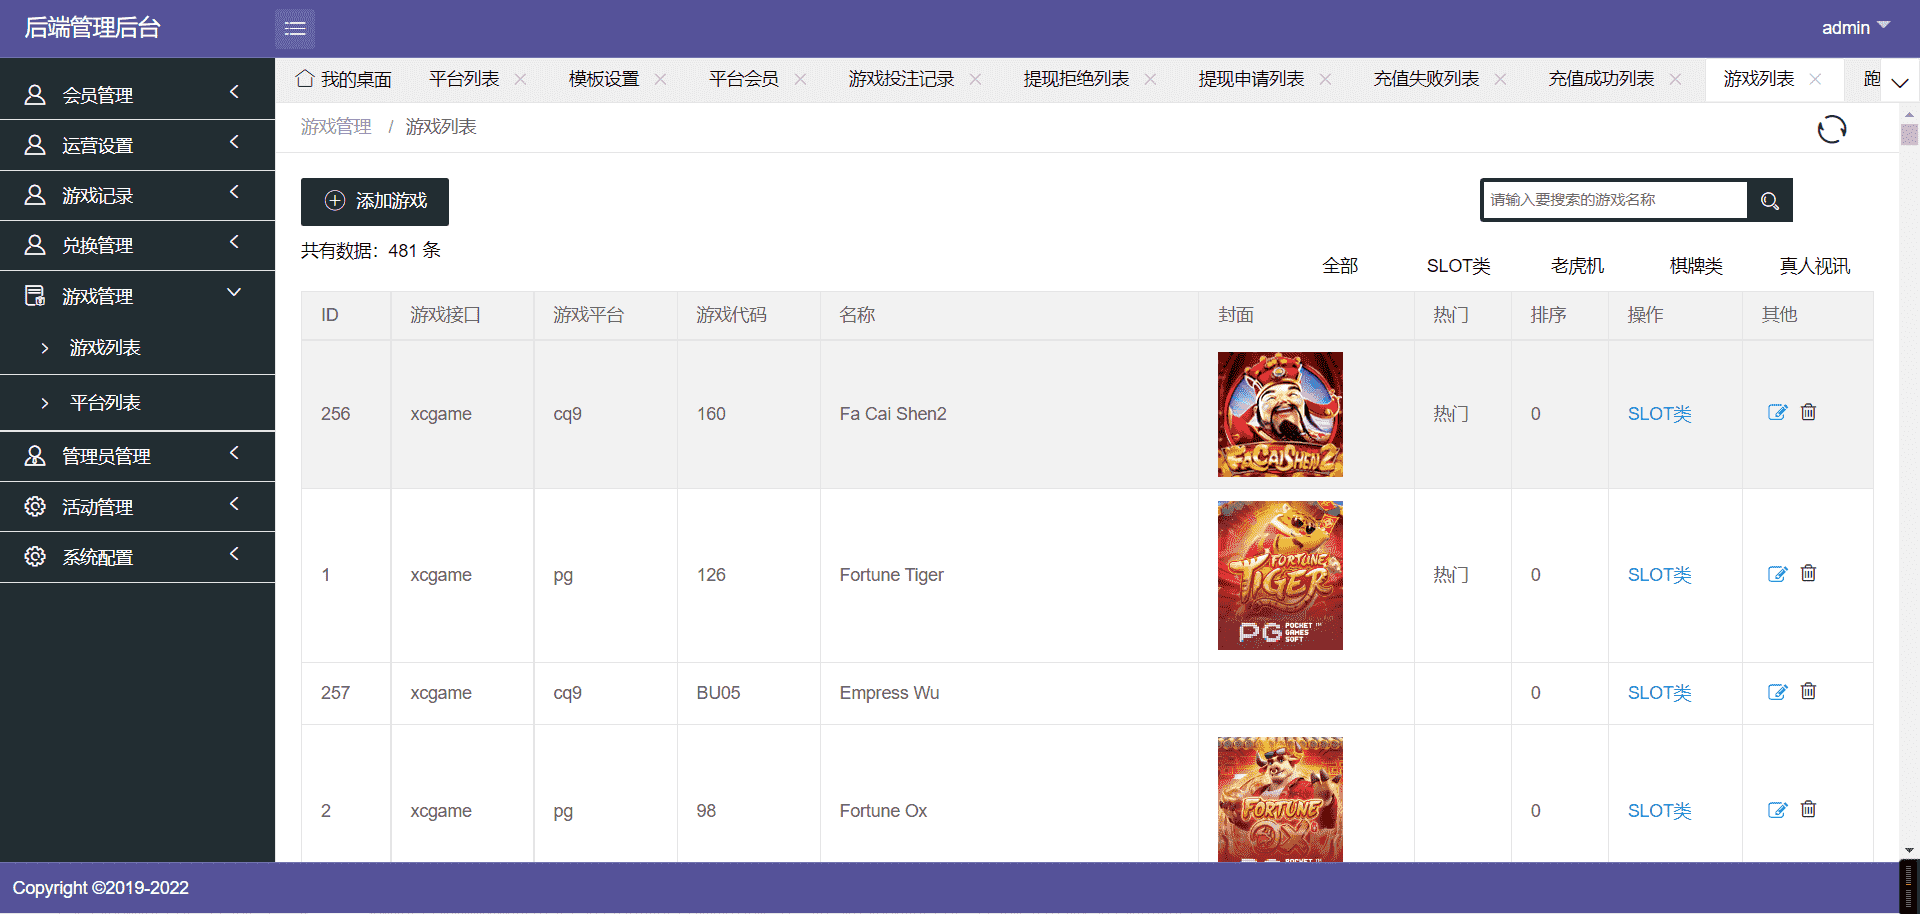Edit the Empress Wu game row
1920x914 pixels.
1777,692
